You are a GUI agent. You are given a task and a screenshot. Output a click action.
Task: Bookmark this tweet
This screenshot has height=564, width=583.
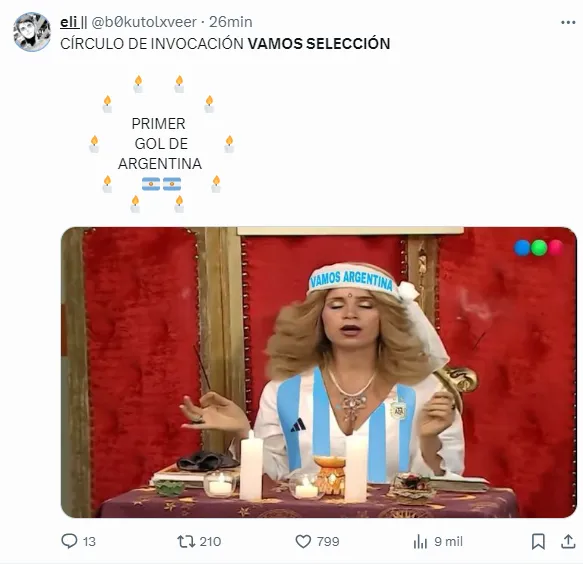point(538,541)
